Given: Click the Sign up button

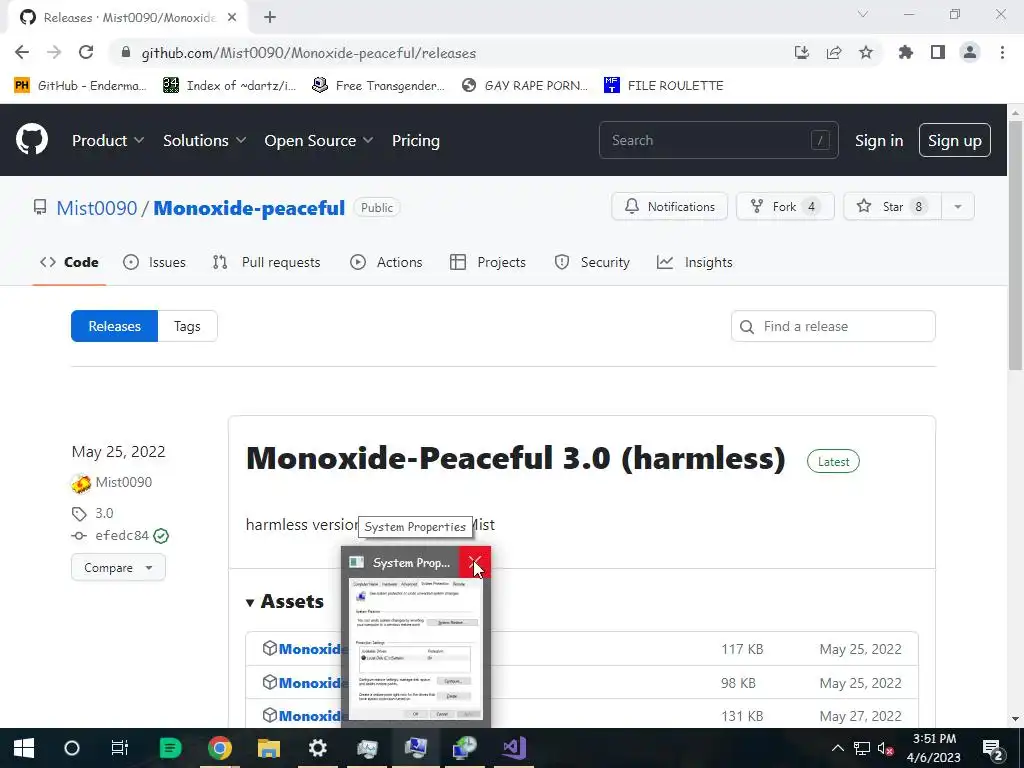Looking at the screenshot, I should [x=955, y=140].
